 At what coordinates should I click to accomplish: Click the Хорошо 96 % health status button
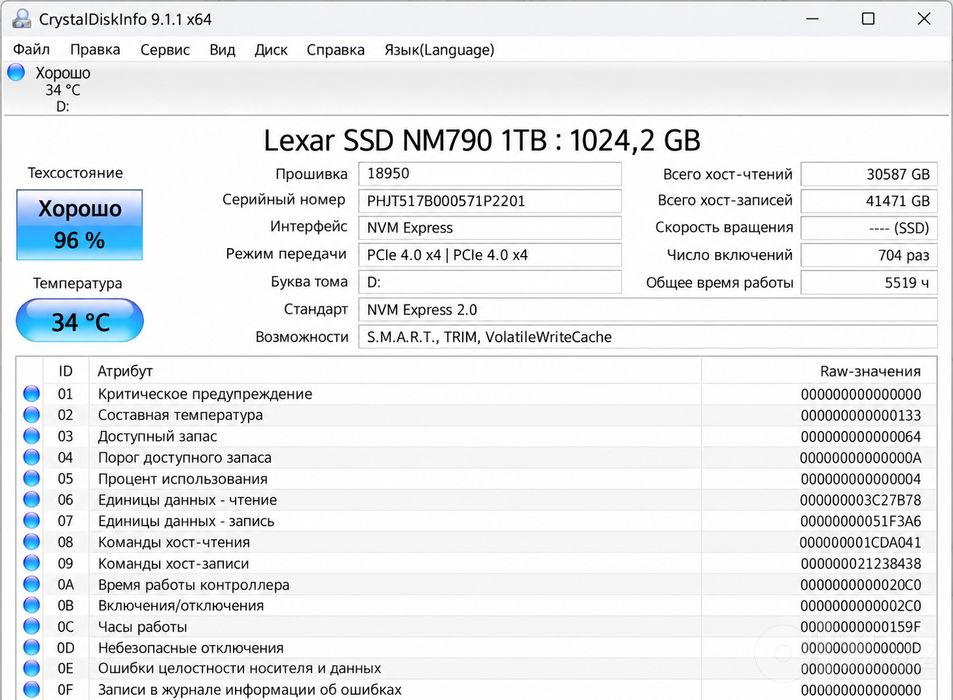pos(80,225)
